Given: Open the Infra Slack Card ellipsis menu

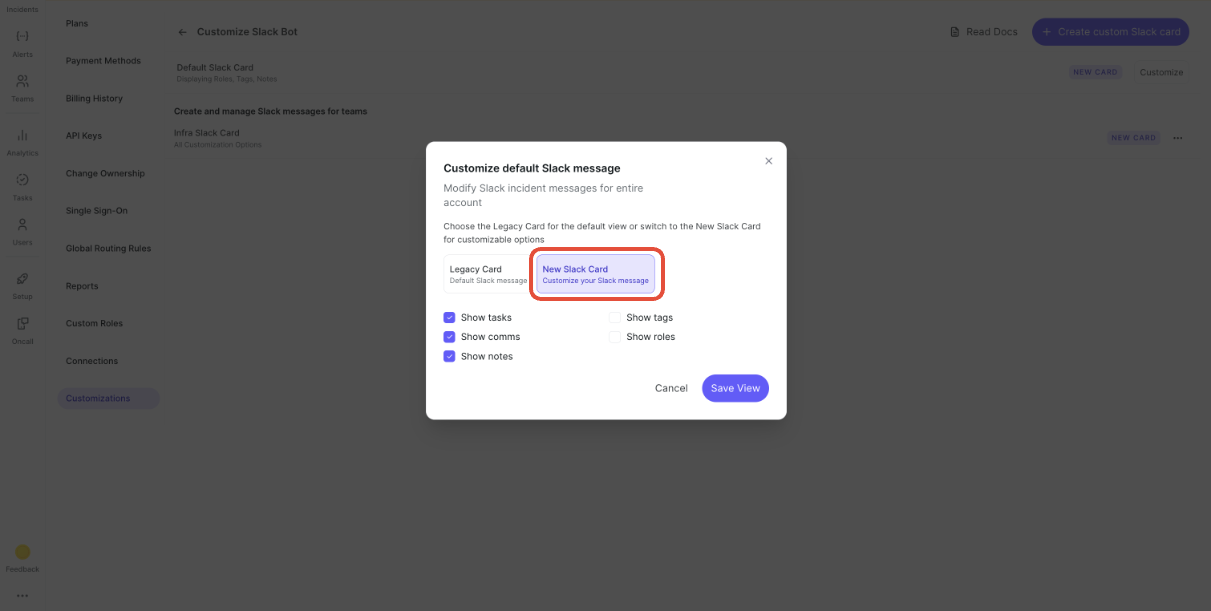Looking at the screenshot, I should (1177, 138).
